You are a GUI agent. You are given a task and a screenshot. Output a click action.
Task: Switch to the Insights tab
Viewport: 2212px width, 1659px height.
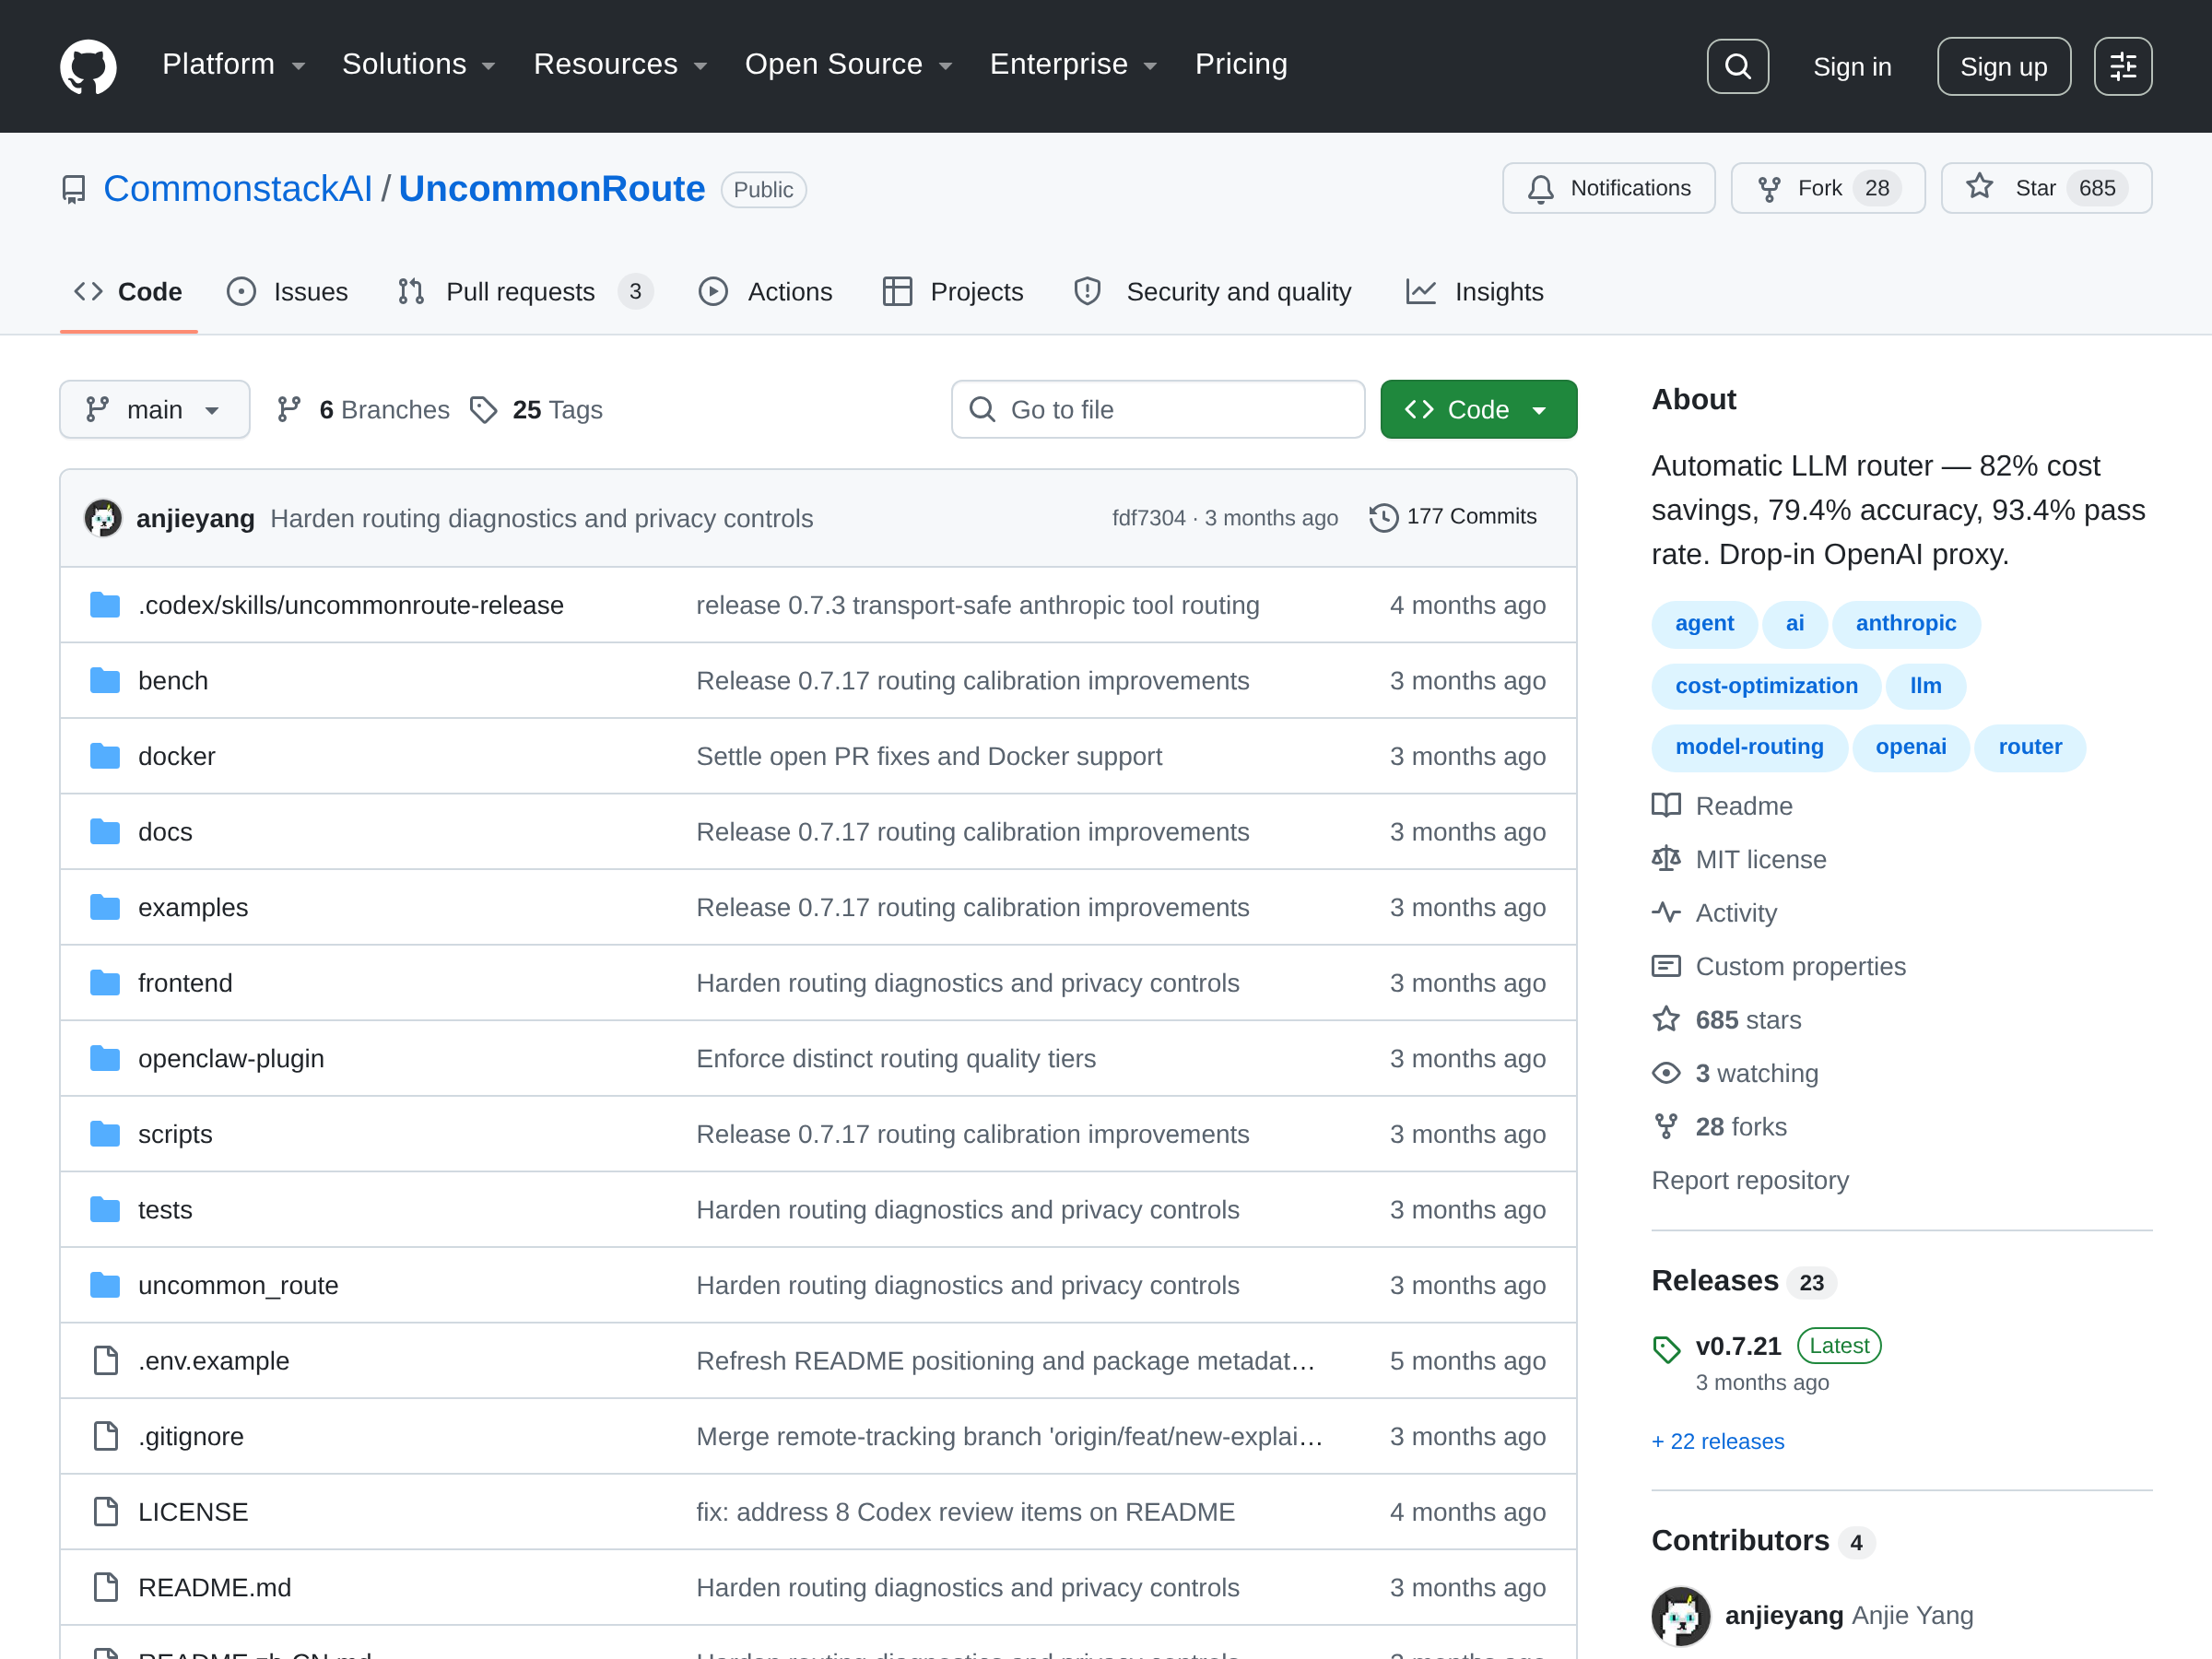tap(1474, 292)
